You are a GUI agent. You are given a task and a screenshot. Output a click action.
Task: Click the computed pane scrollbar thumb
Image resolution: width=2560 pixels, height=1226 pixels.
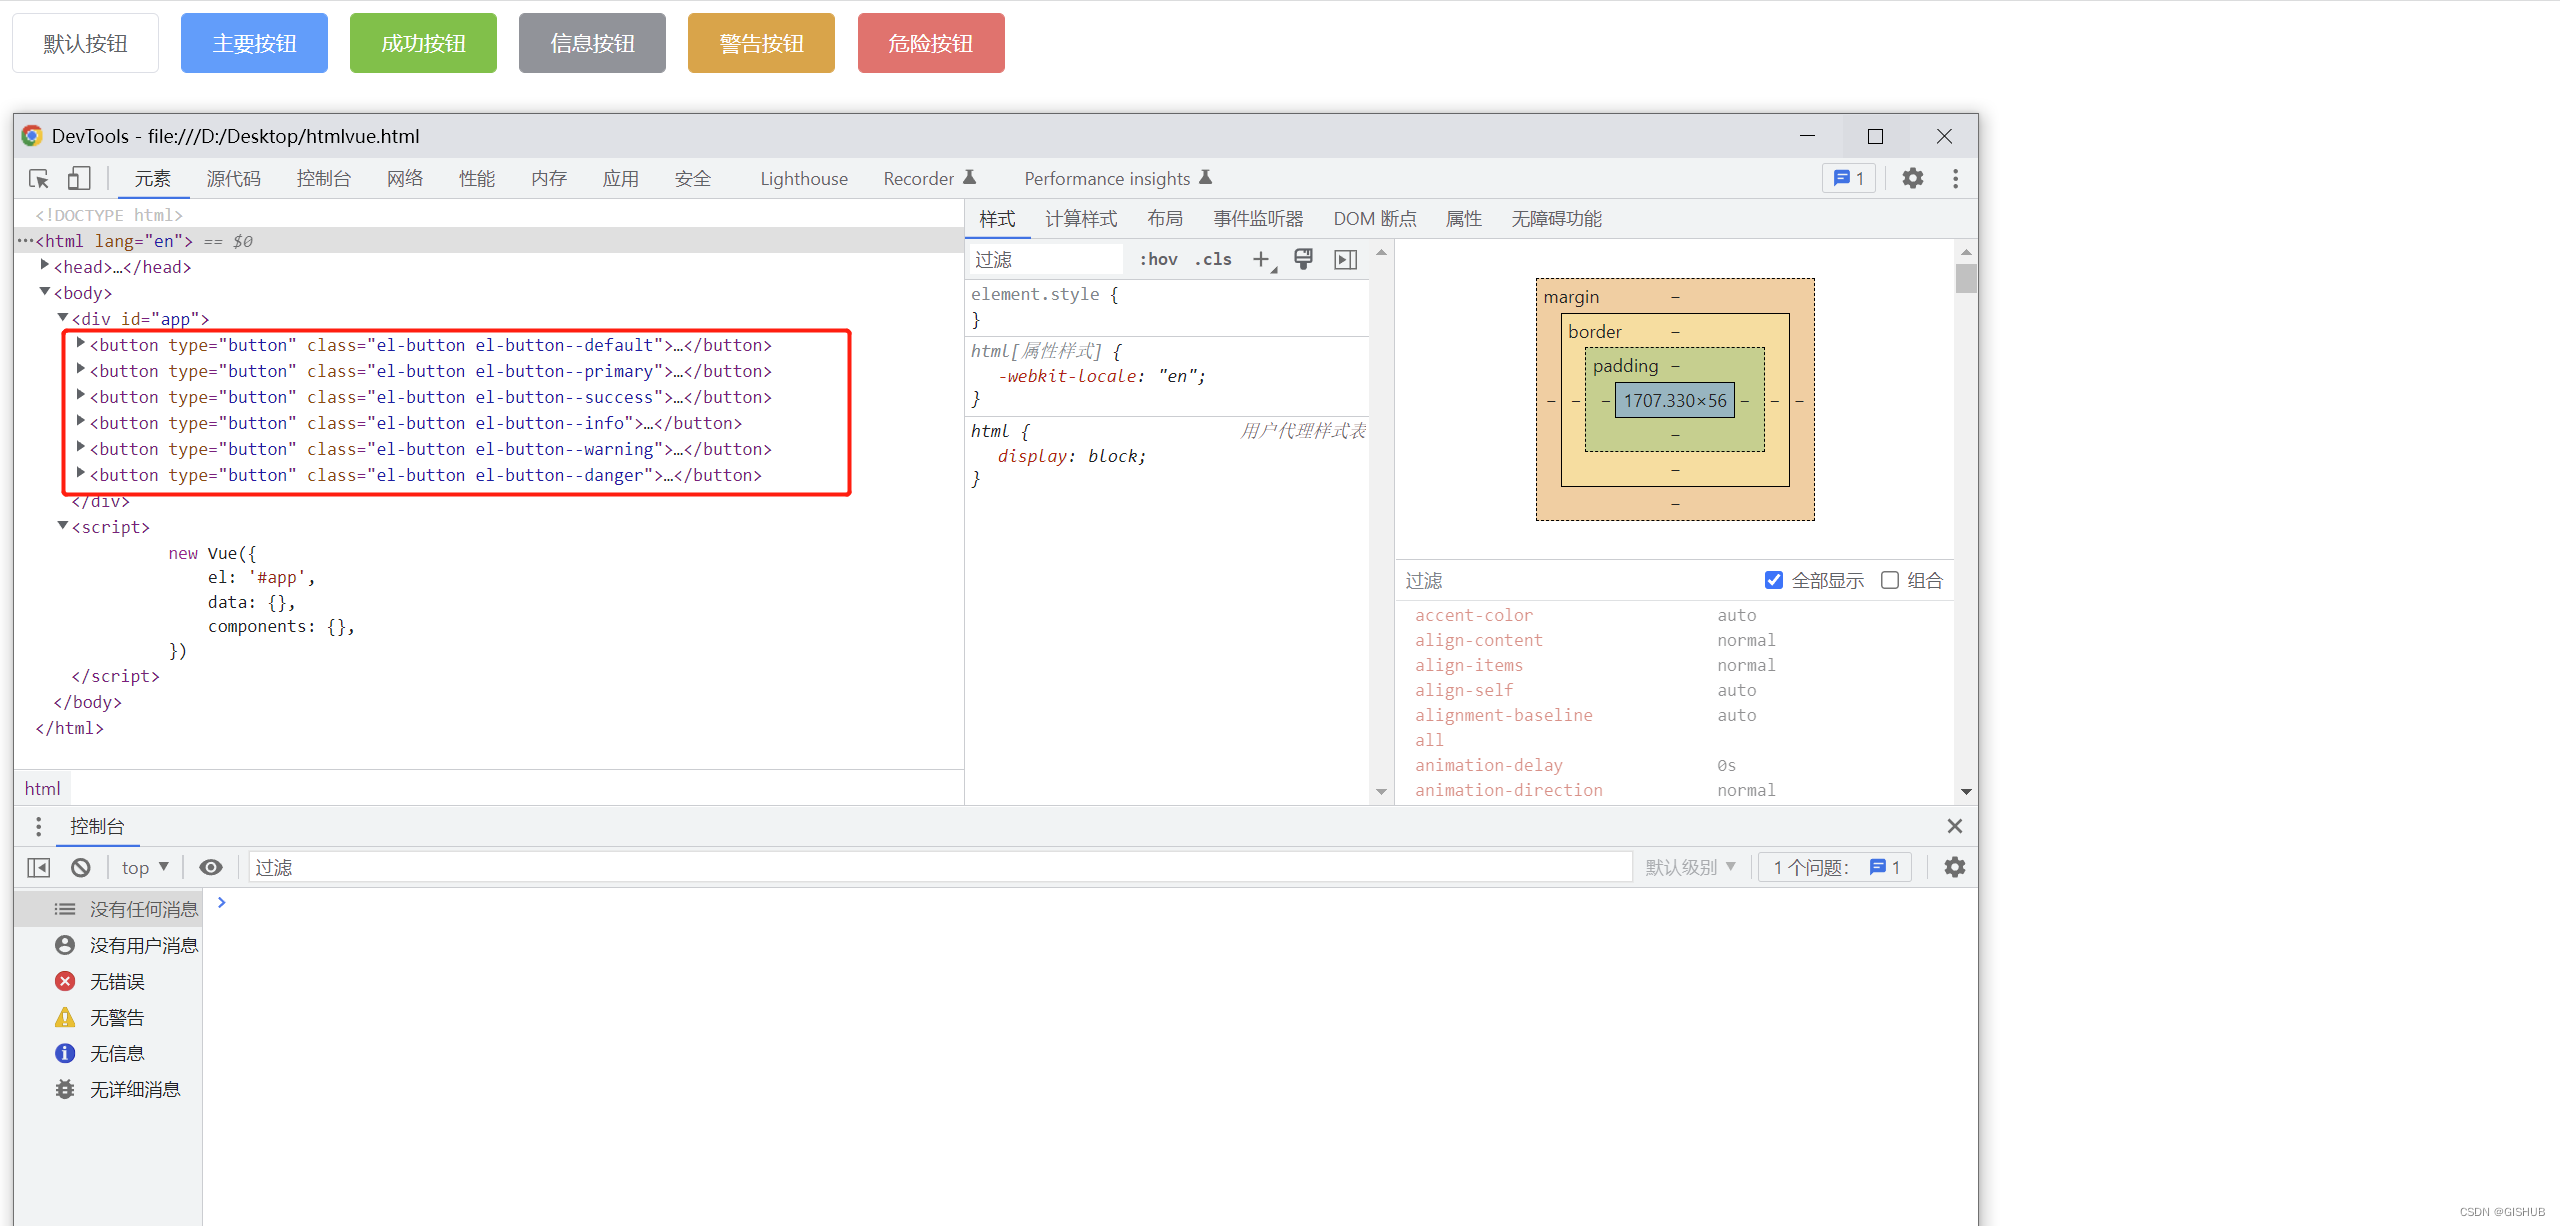point(1966,278)
